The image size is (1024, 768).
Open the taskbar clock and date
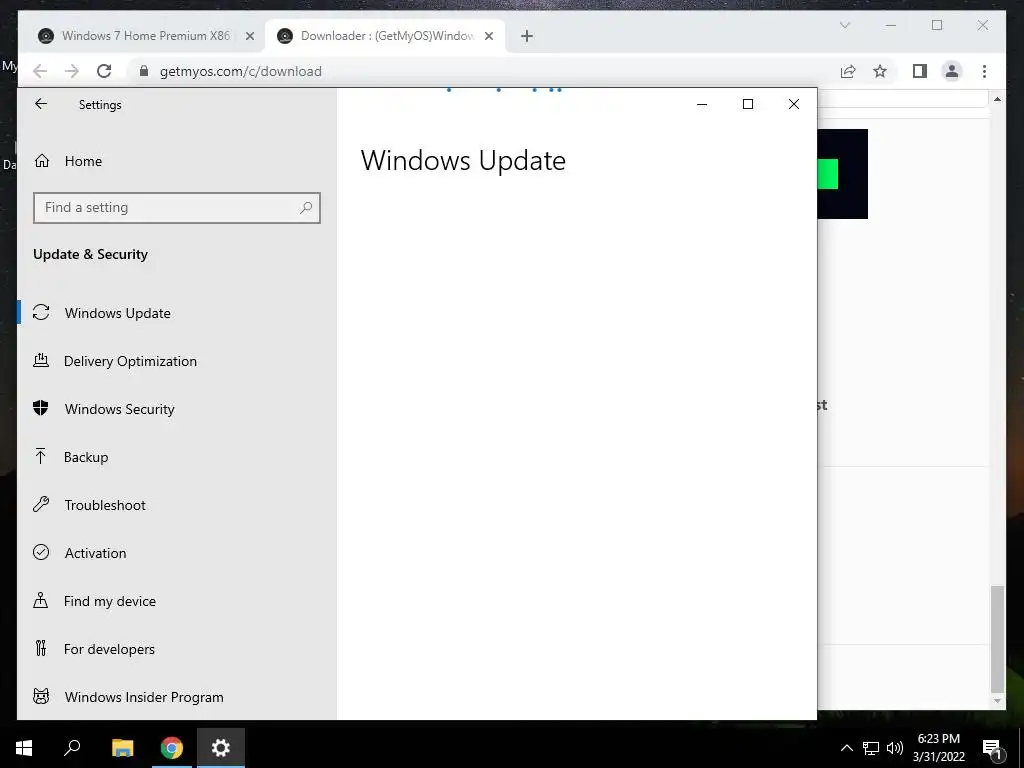pyautogui.click(x=939, y=748)
